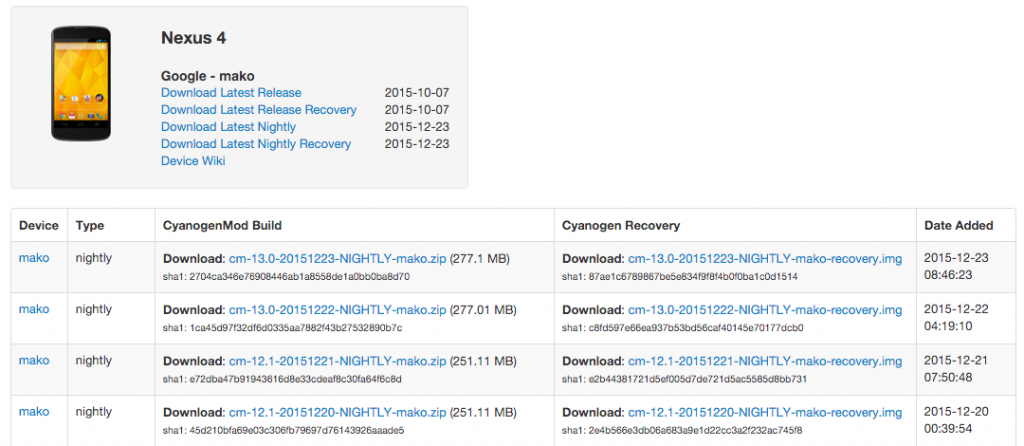
Task: Click the Cyanogen Recovery column header
Action: [x=621, y=225]
